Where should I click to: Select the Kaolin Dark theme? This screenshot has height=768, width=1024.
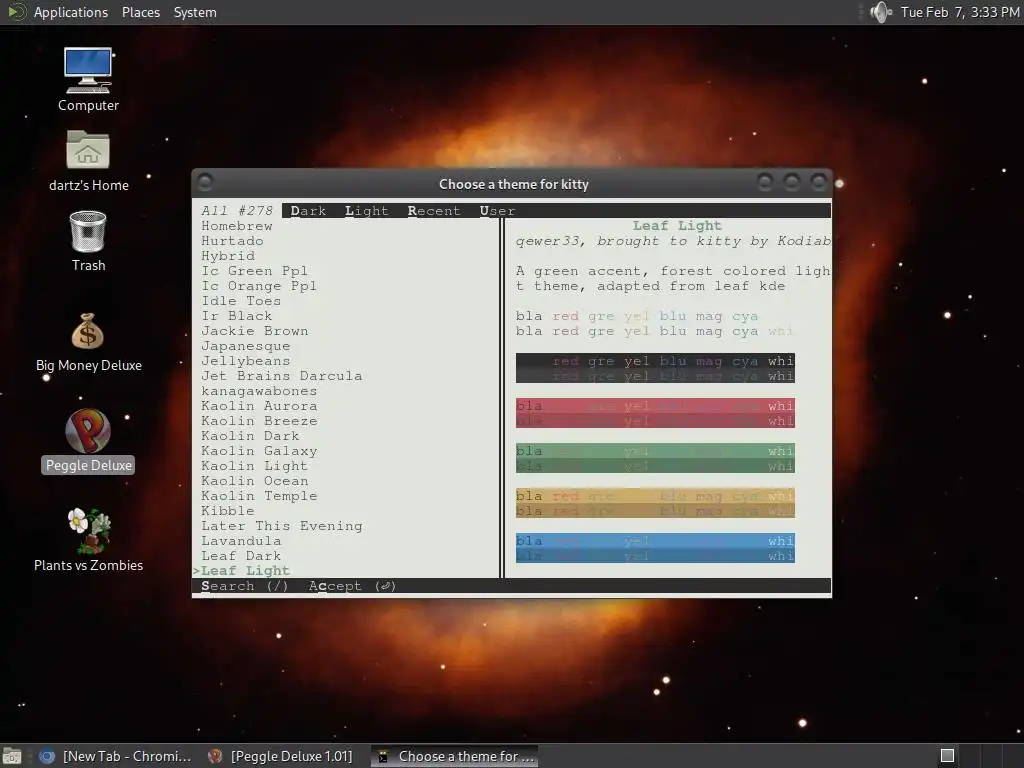tap(250, 436)
